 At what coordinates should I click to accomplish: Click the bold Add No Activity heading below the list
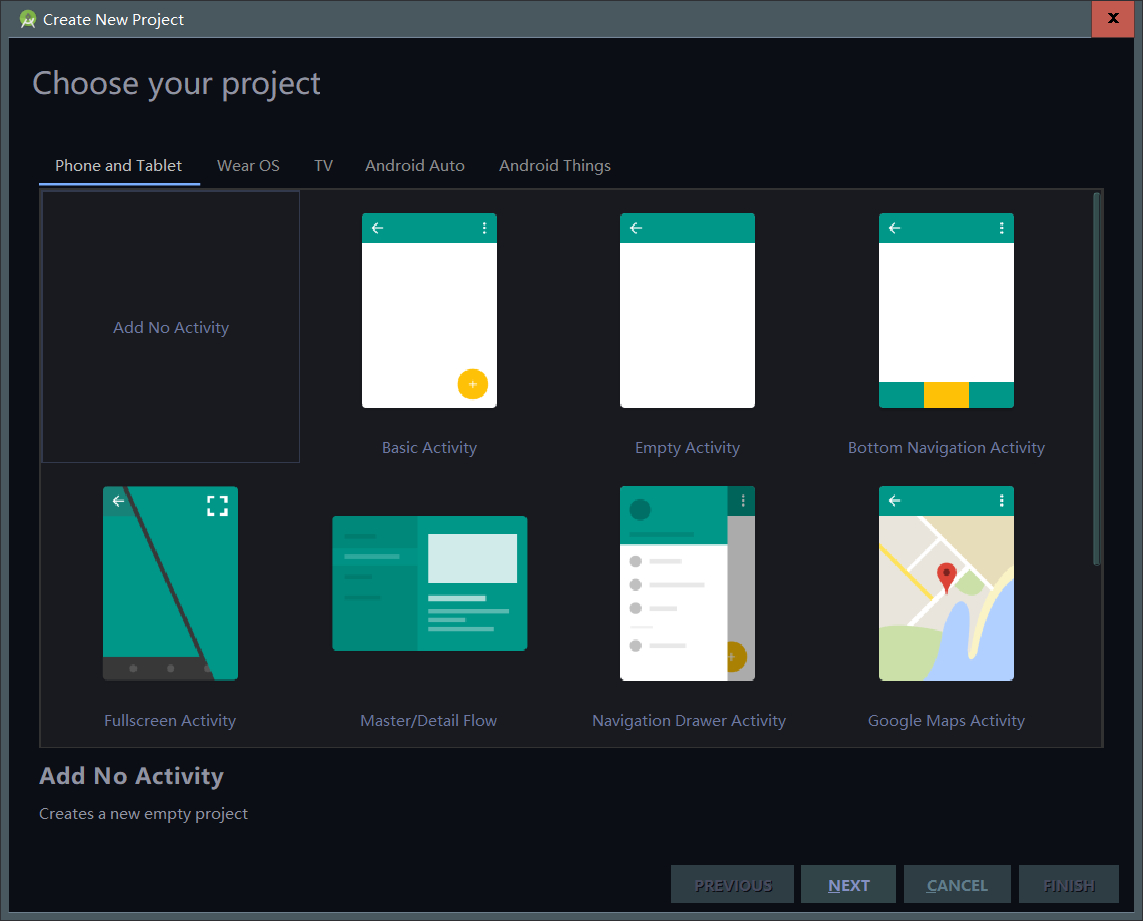pyautogui.click(x=131, y=776)
